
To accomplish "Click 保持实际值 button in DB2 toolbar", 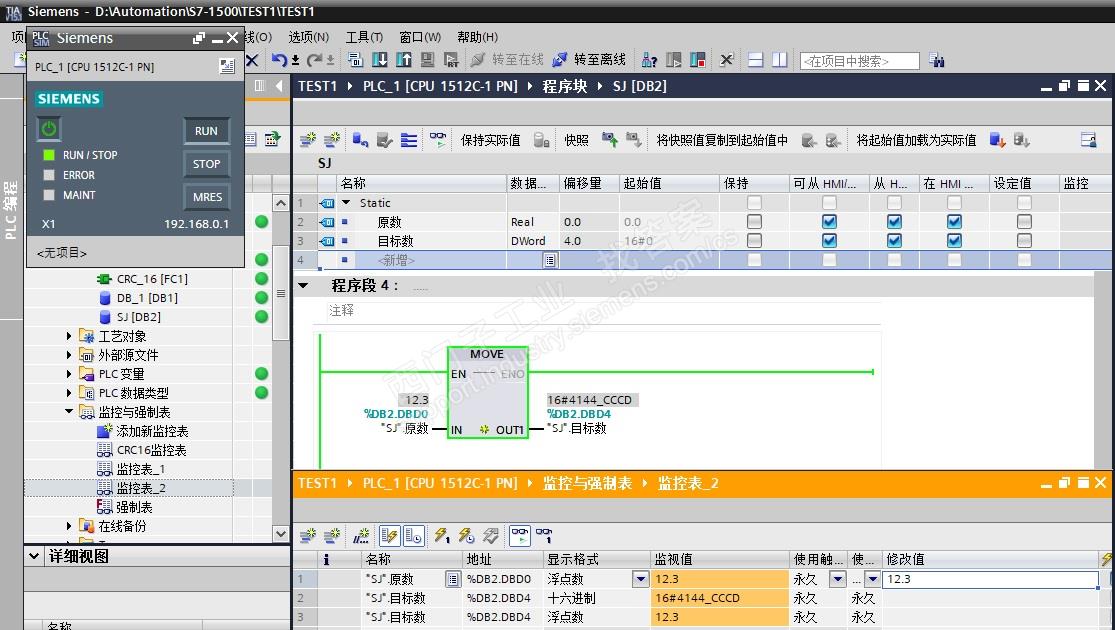I will coord(491,140).
